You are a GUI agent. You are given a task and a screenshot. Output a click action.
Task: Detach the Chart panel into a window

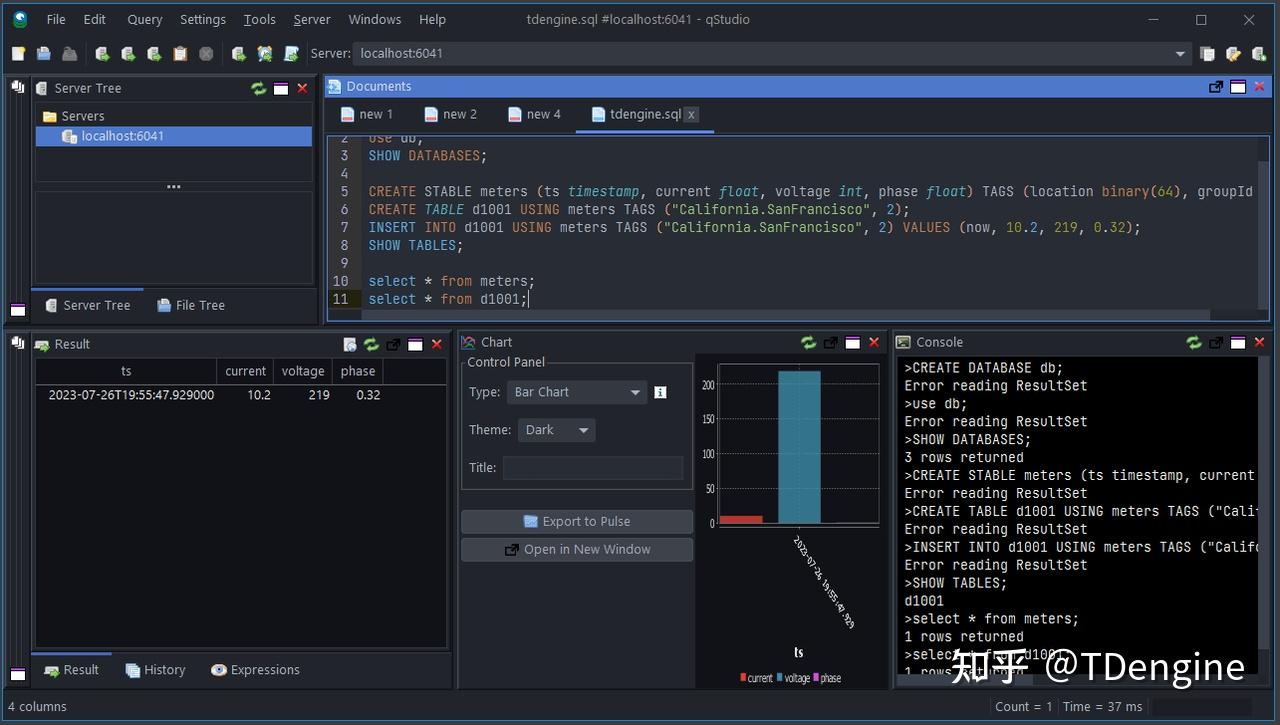pyautogui.click(x=831, y=342)
